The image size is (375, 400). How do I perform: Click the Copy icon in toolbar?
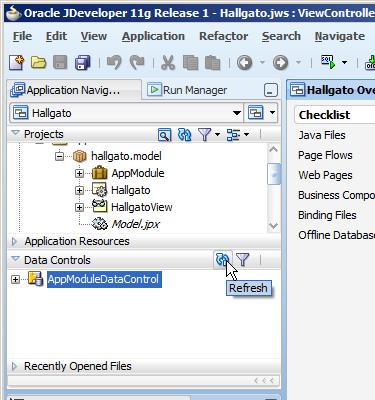tap(190, 62)
